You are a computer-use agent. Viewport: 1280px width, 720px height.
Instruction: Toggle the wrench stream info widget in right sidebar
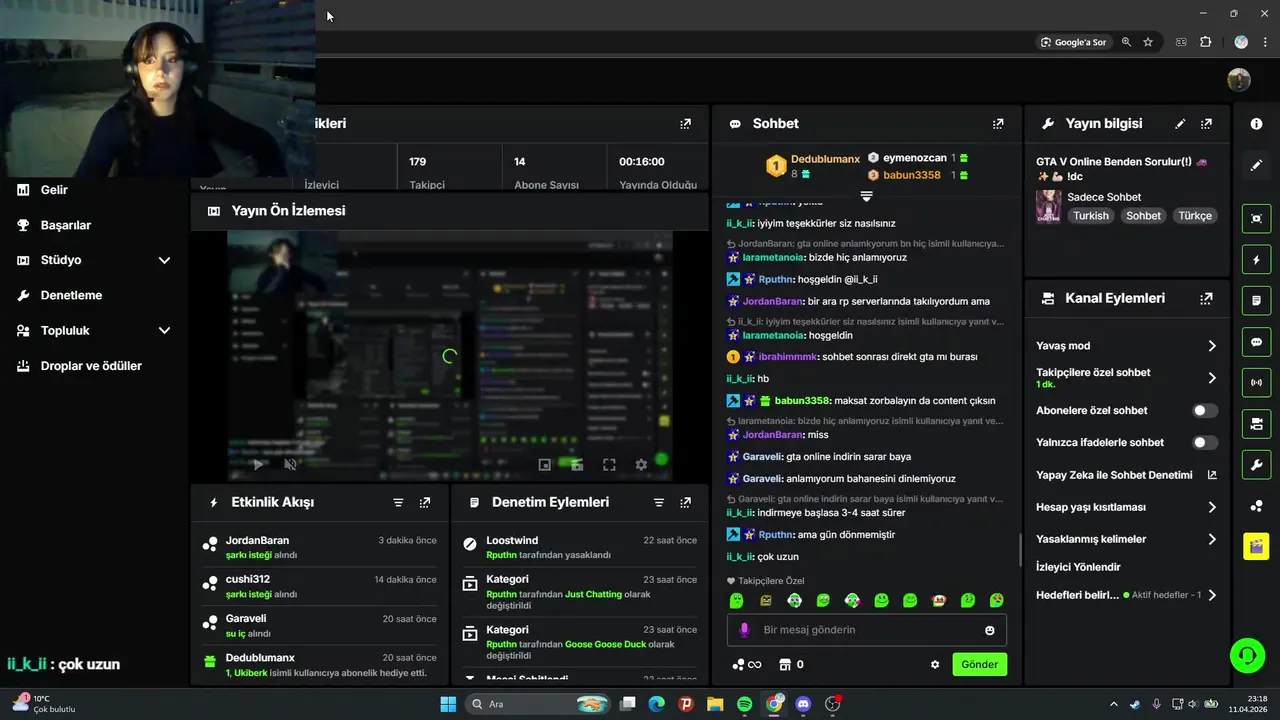(1256, 465)
